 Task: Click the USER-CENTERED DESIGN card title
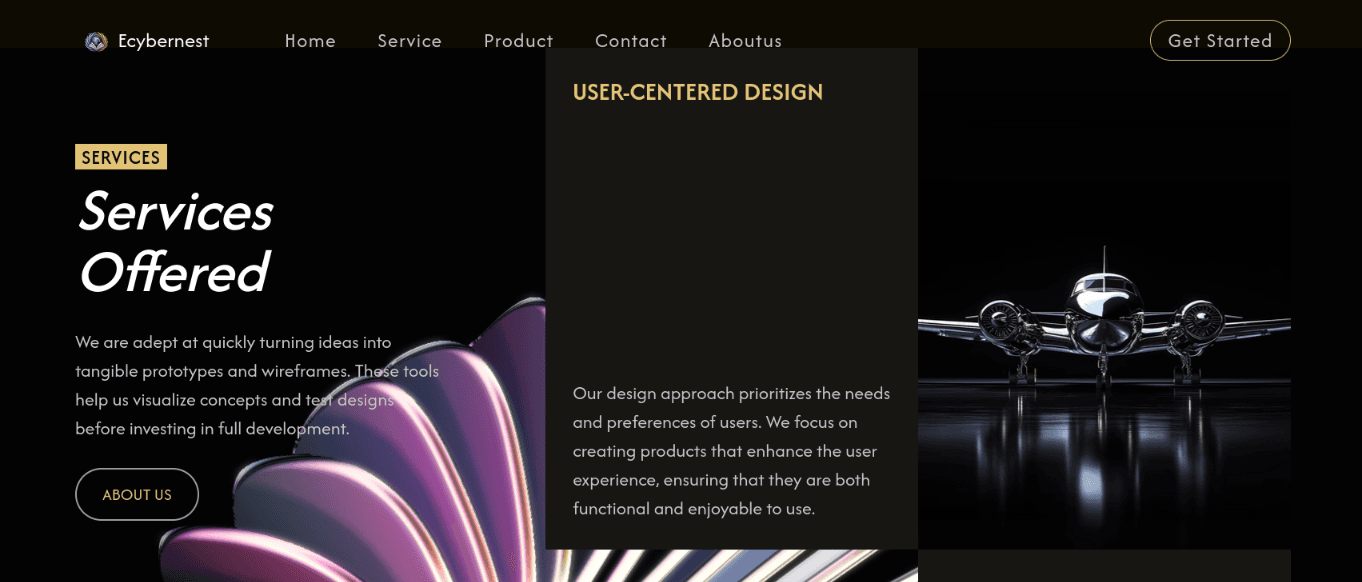point(698,92)
